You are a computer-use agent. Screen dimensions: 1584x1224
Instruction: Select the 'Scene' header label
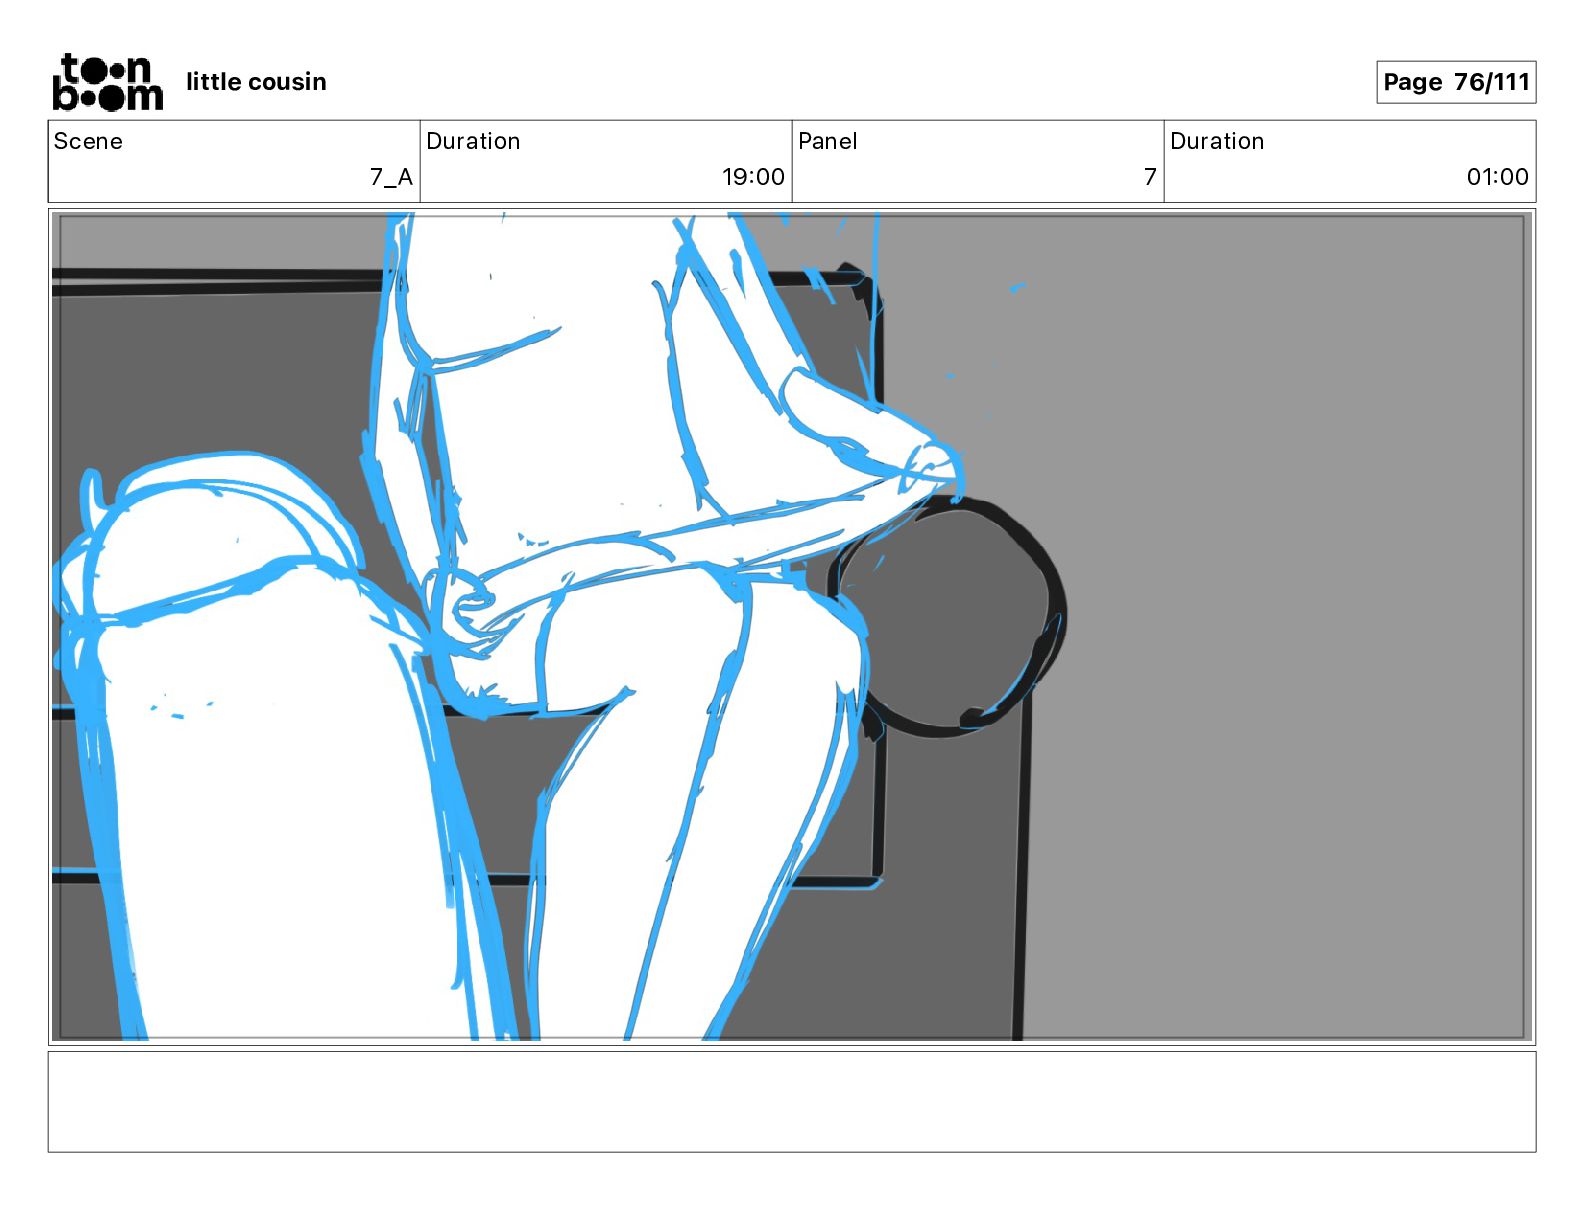coord(88,141)
